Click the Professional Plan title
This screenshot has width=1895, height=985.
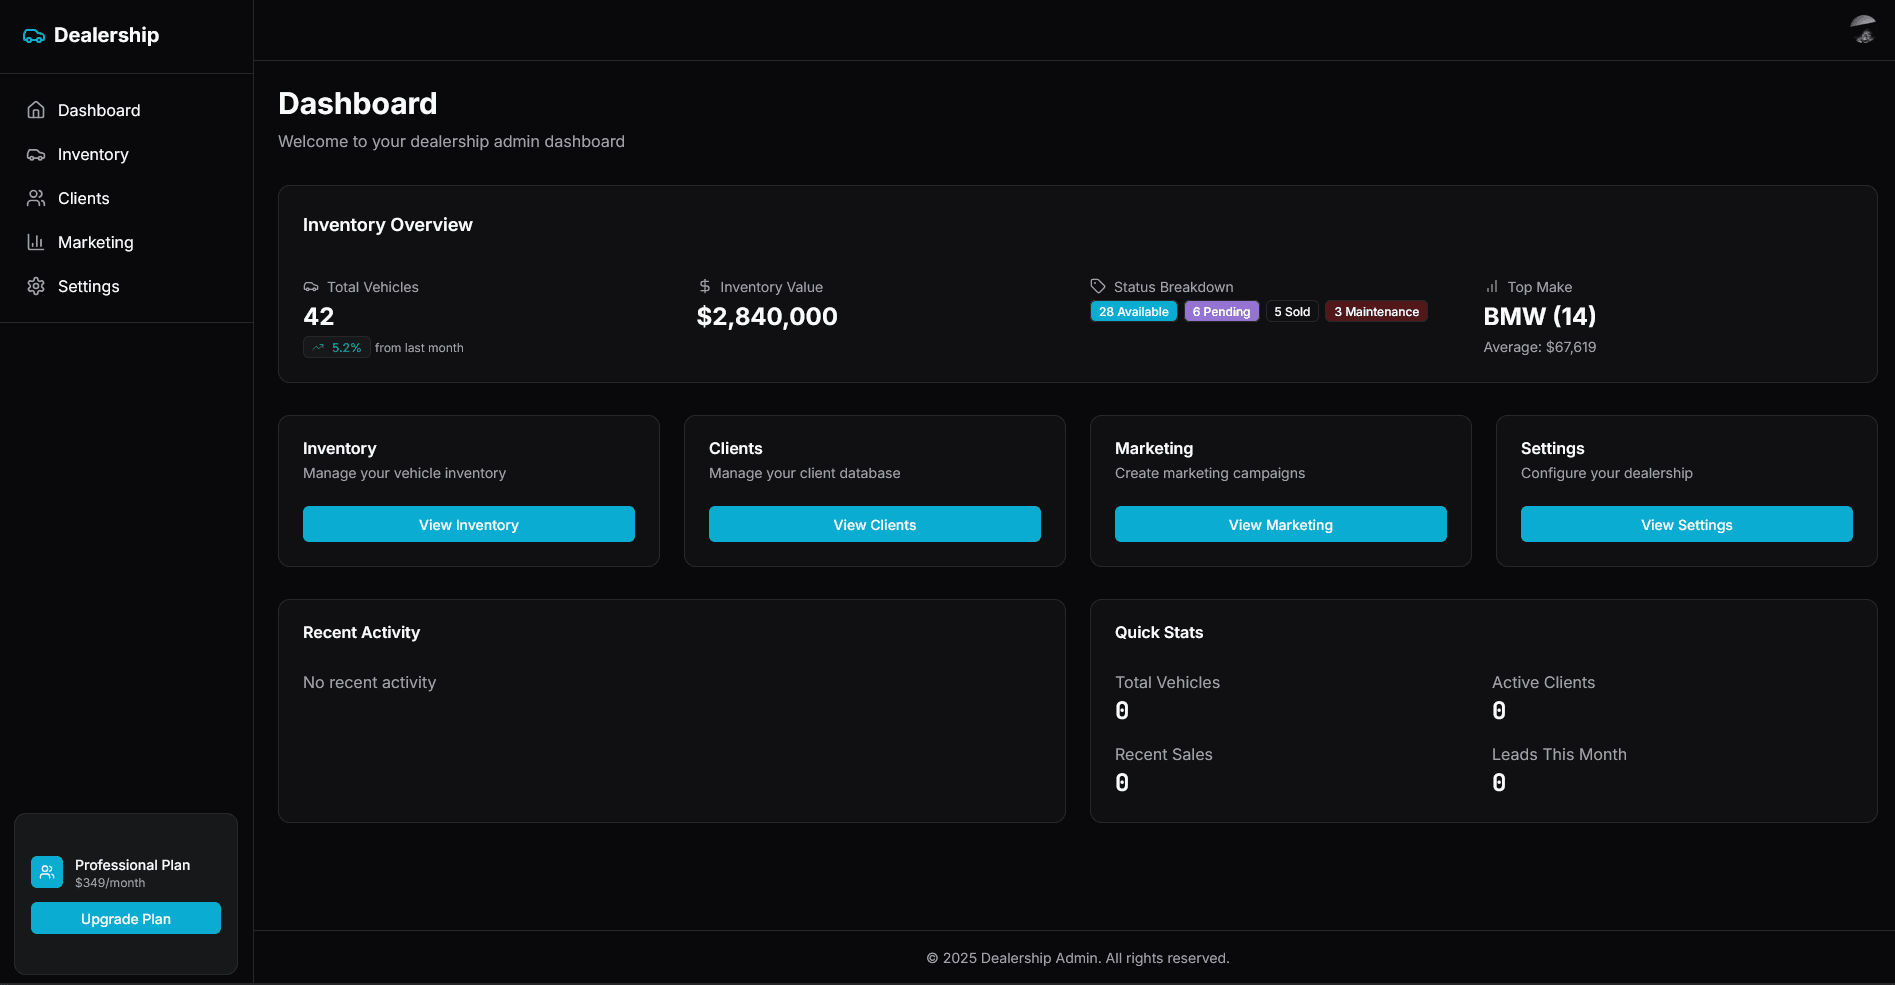coord(132,865)
